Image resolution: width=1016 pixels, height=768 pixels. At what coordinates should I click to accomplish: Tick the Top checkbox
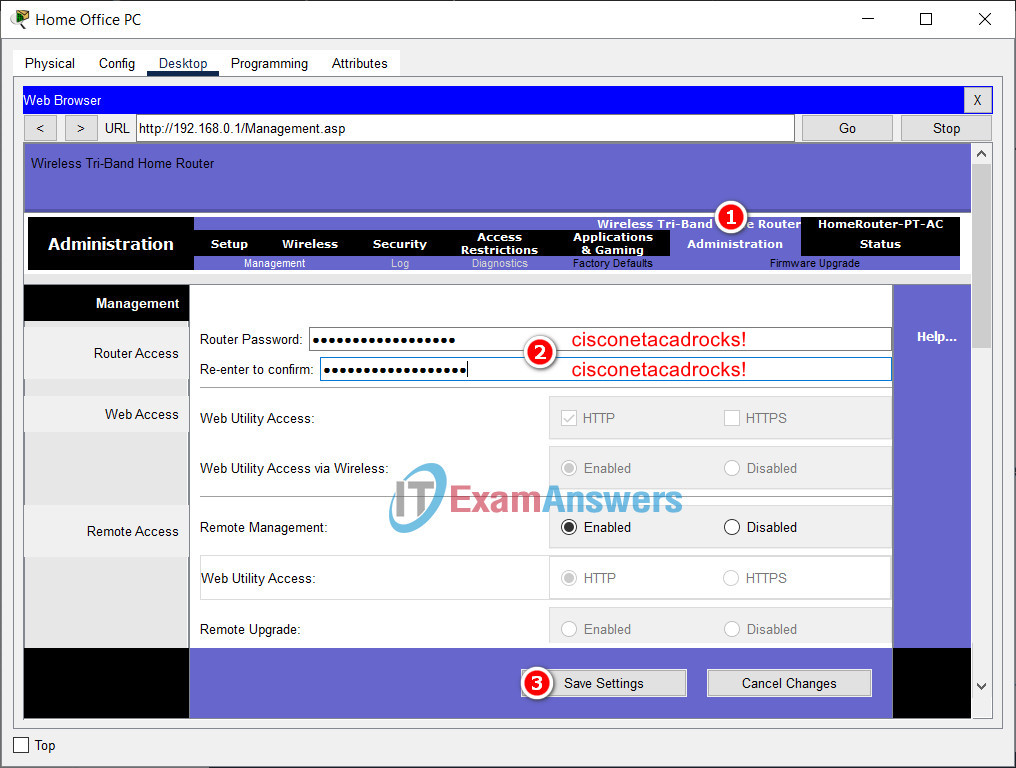[21, 745]
